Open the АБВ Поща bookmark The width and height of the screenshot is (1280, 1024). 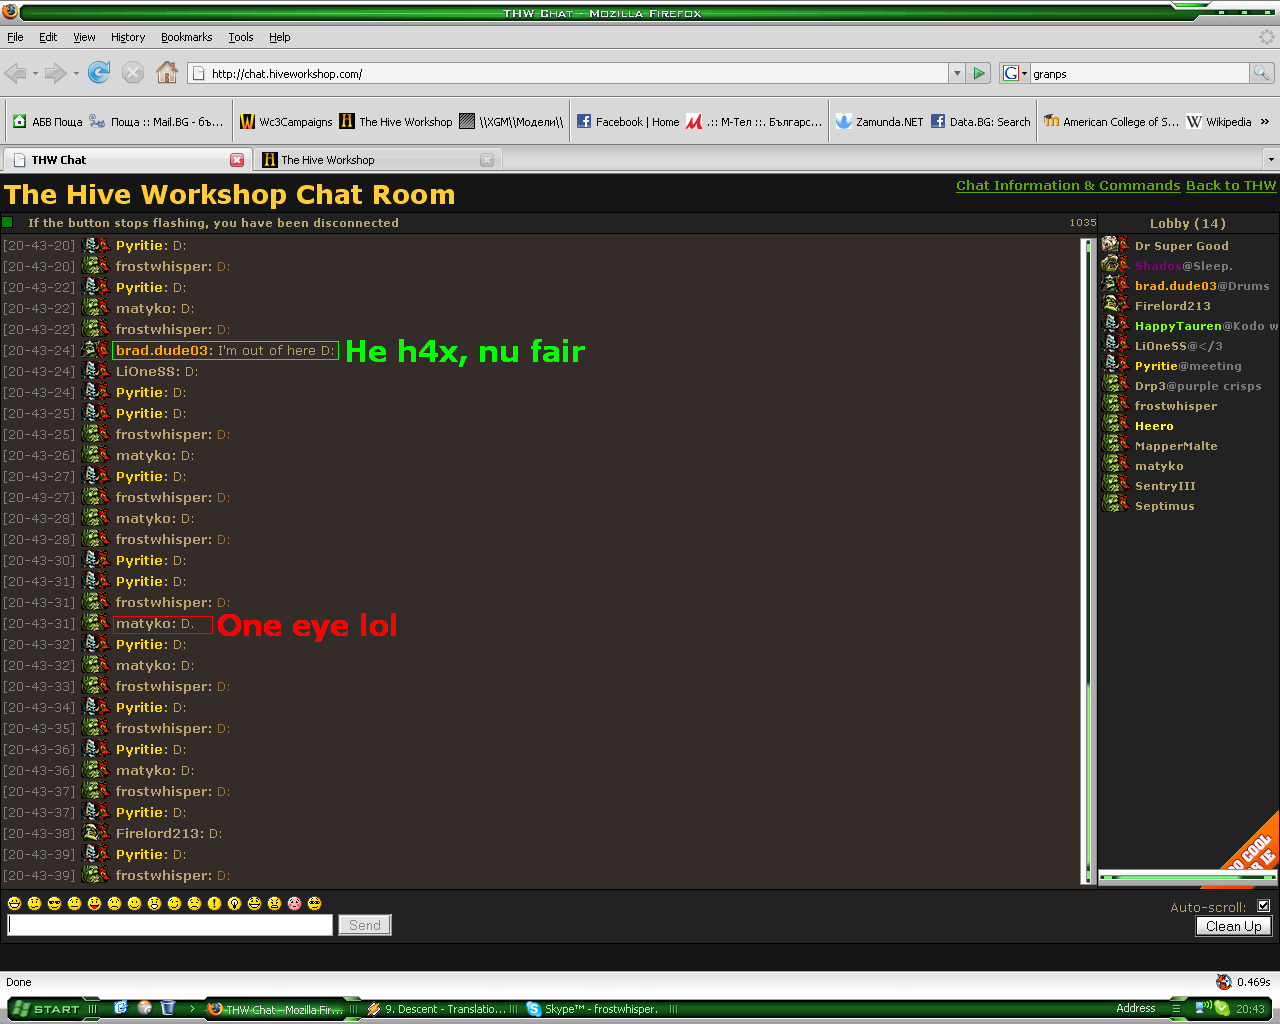48,122
